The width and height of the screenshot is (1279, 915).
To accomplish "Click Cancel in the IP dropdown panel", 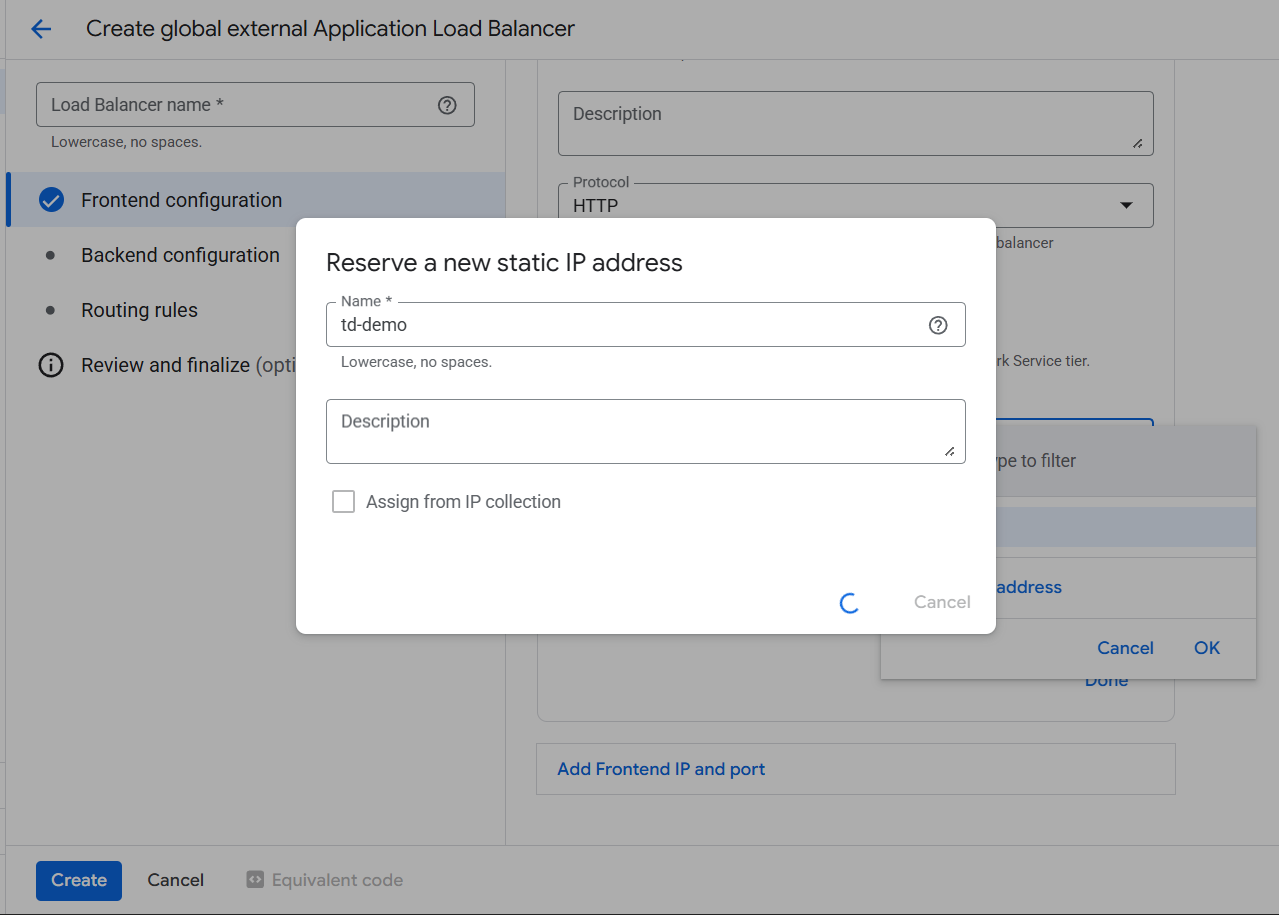I will click(1125, 648).
